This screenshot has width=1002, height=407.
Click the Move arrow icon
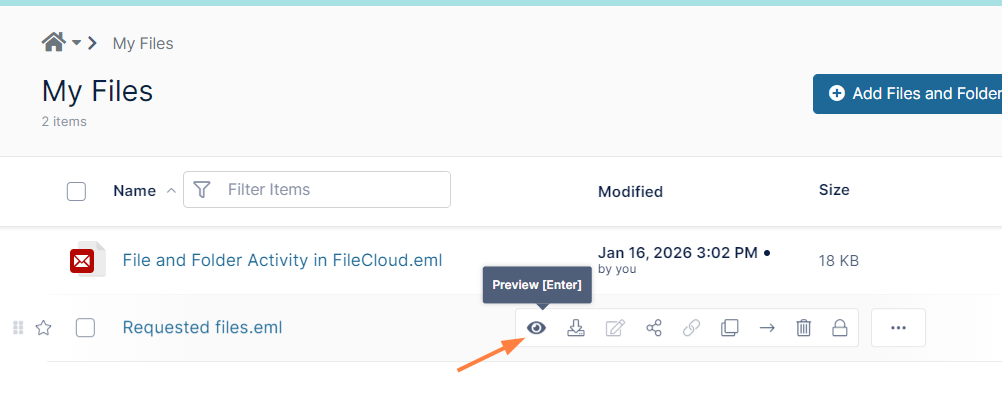point(767,328)
